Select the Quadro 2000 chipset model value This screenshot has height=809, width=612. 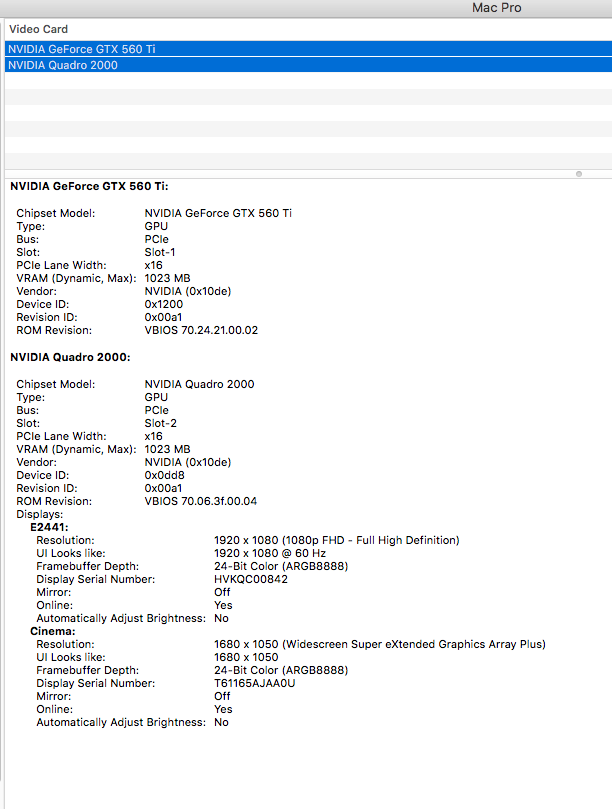[x=199, y=384]
